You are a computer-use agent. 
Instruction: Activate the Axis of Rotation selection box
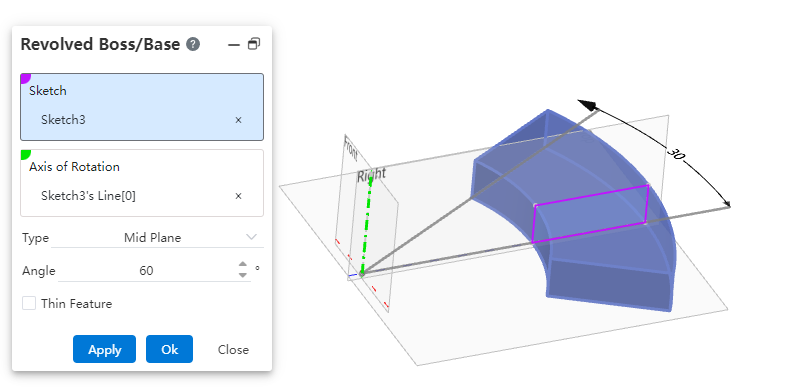point(142,183)
